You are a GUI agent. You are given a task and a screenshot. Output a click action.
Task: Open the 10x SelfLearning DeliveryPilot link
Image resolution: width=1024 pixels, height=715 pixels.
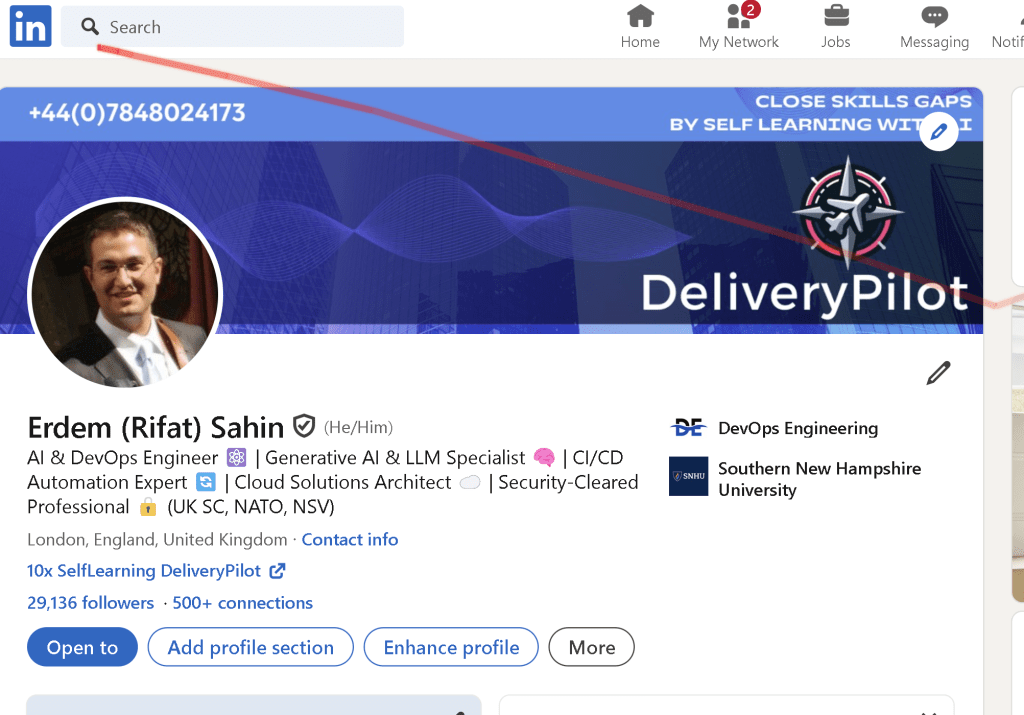[144, 571]
